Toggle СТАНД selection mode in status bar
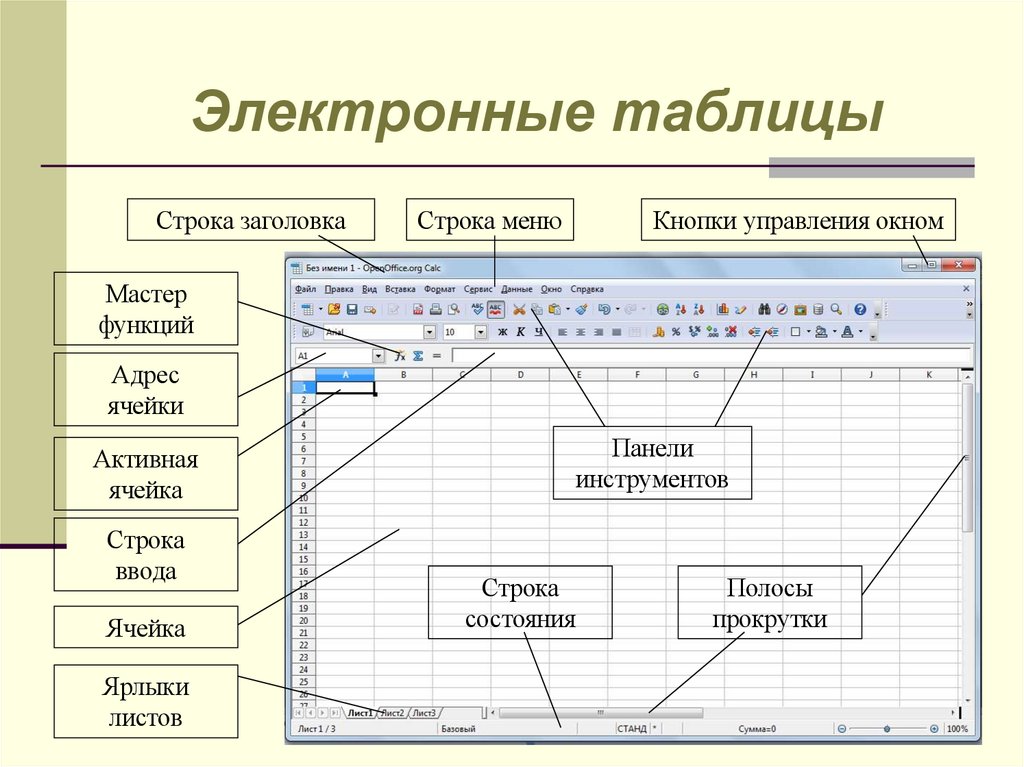Screen dimensions: 1024x767 (x=632, y=728)
